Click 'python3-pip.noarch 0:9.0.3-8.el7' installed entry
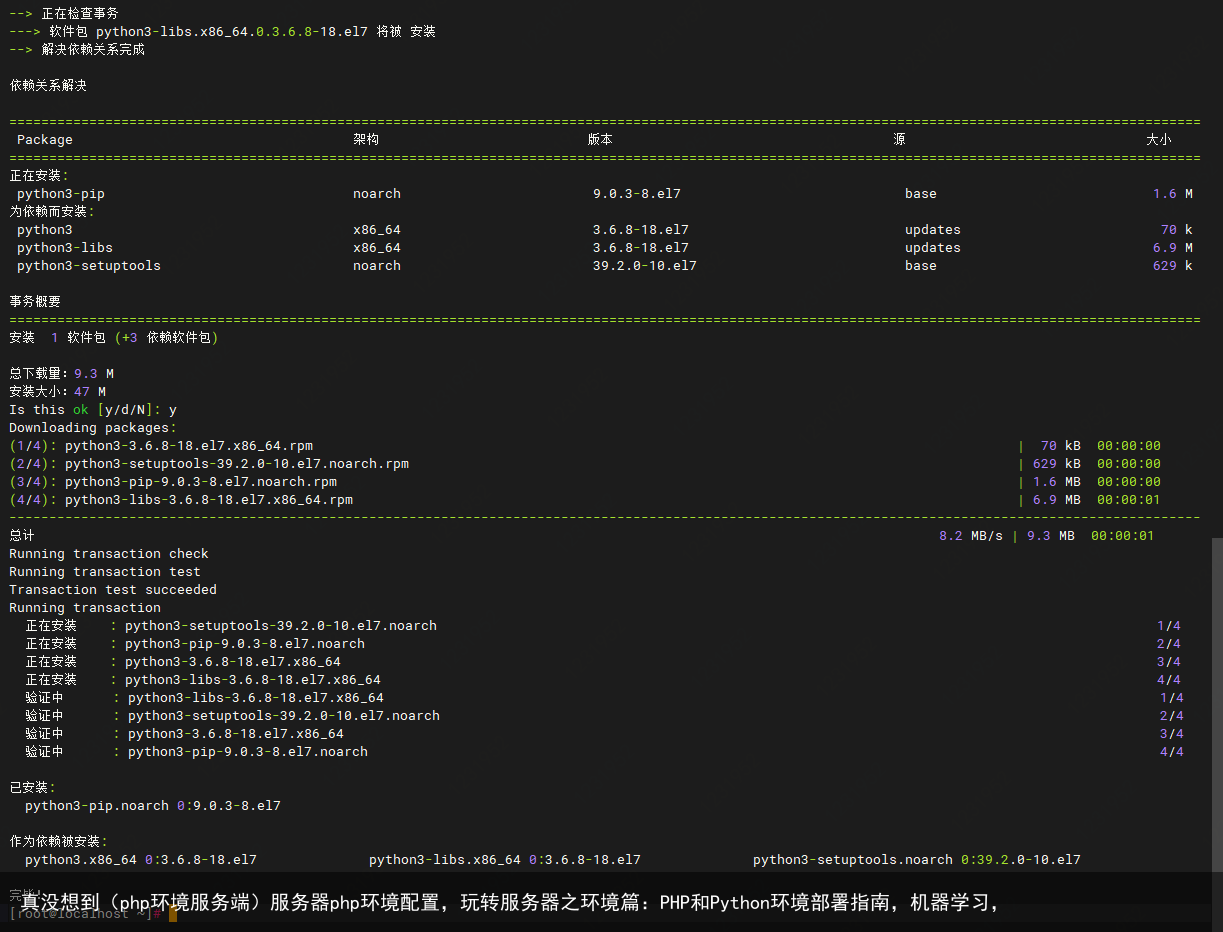 (x=153, y=806)
